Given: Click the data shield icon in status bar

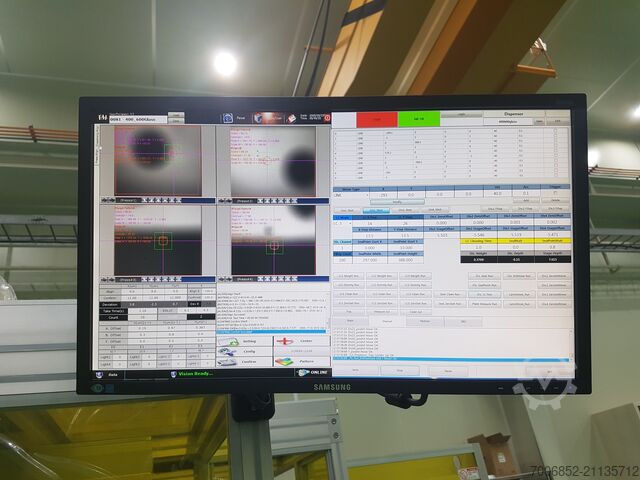Looking at the screenshot, I should [99, 375].
